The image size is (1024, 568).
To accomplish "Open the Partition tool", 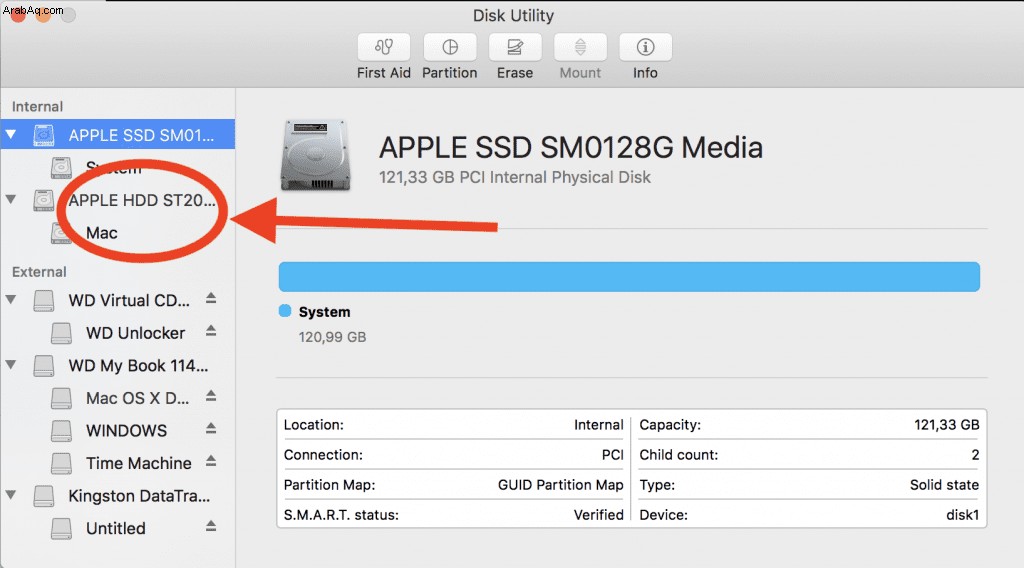I will point(450,48).
